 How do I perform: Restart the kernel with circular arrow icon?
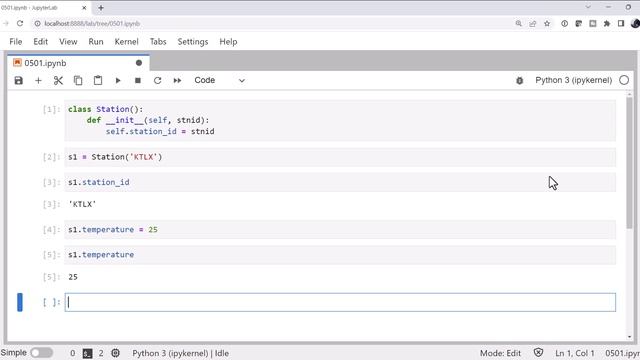(158, 80)
